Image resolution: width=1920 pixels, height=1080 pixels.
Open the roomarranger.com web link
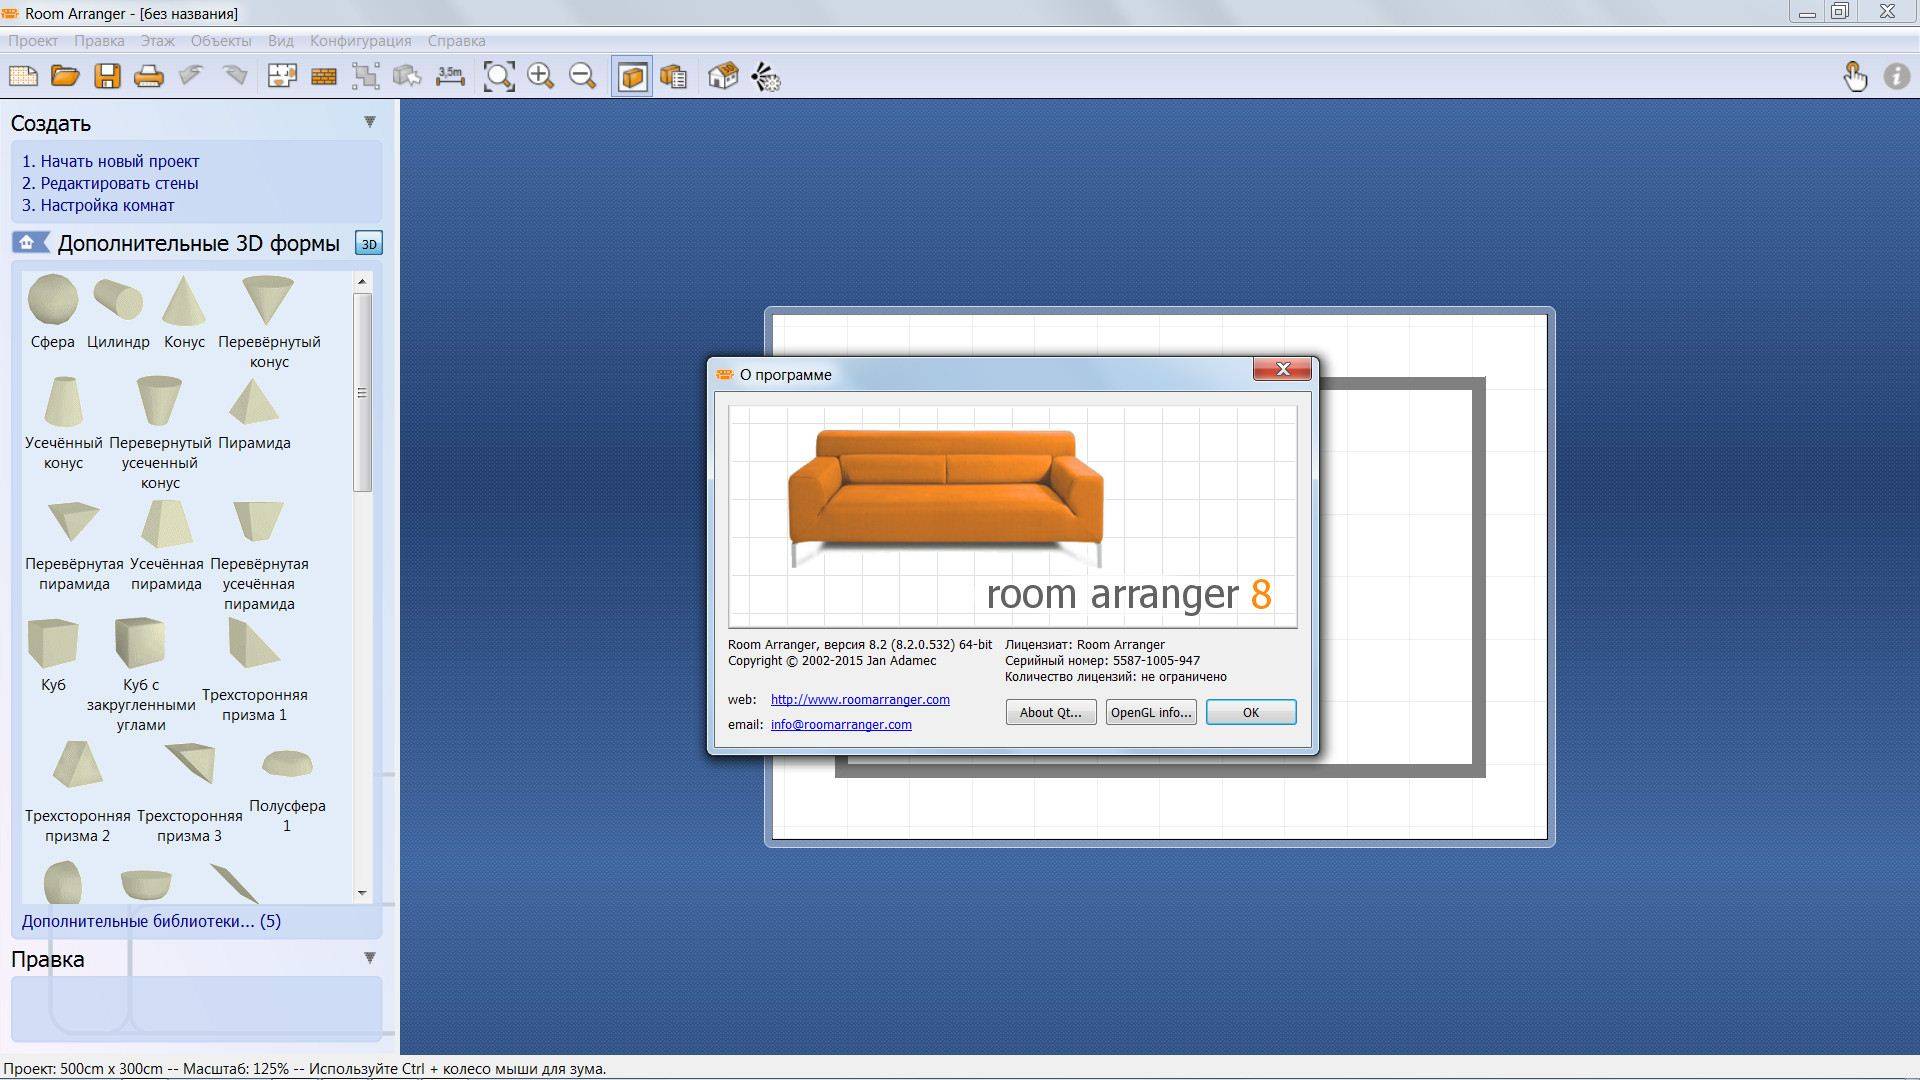click(x=860, y=699)
